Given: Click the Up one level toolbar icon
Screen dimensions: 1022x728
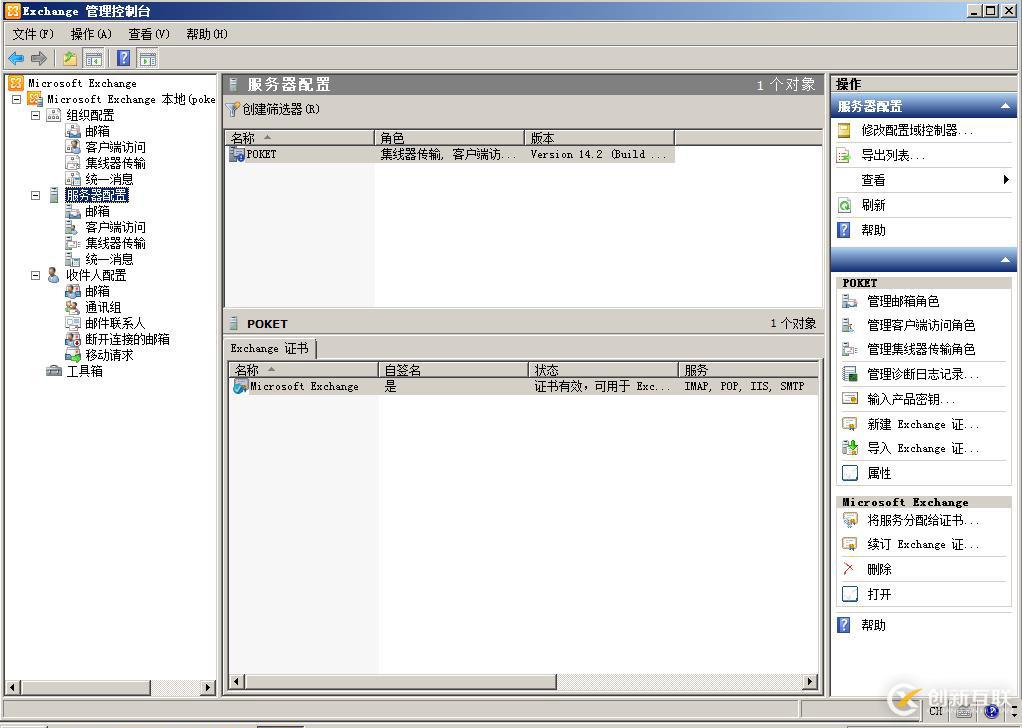Looking at the screenshot, I should [70, 59].
